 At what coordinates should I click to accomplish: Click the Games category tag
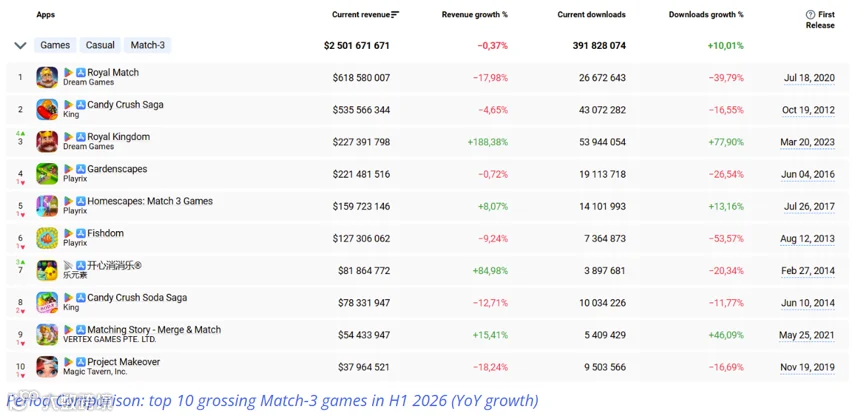[55, 45]
